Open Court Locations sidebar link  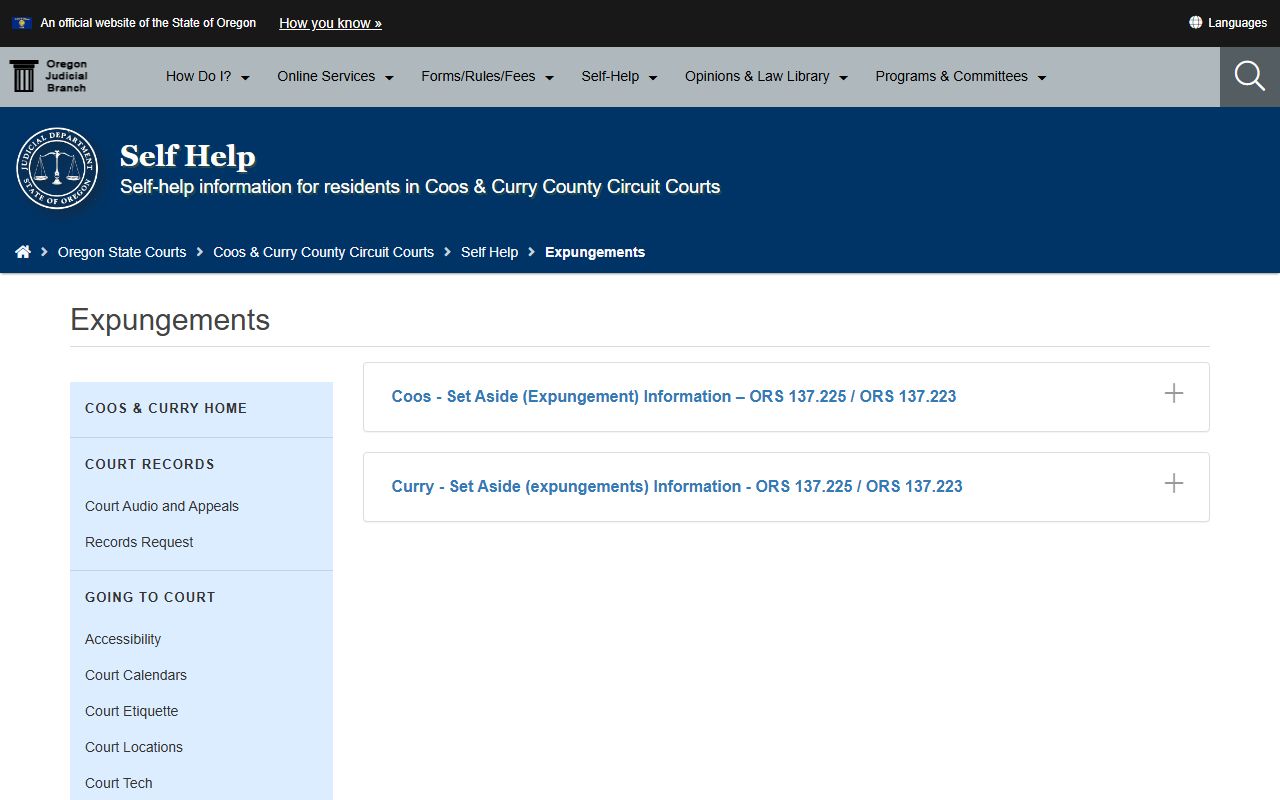click(134, 747)
